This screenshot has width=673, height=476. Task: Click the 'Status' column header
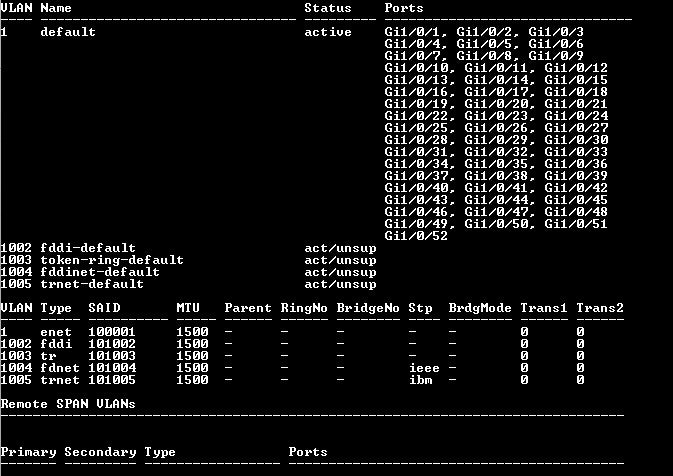(x=328, y=8)
